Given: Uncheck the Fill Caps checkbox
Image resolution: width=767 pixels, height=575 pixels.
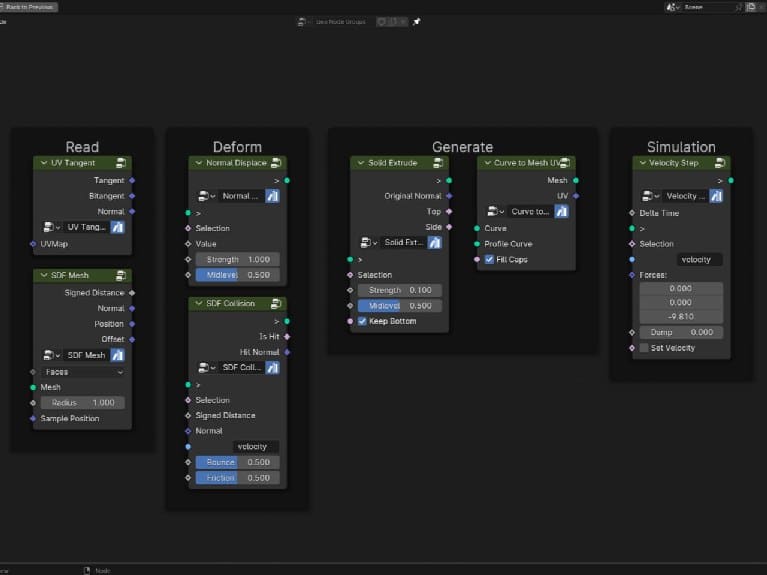Looking at the screenshot, I should (489, 260).
